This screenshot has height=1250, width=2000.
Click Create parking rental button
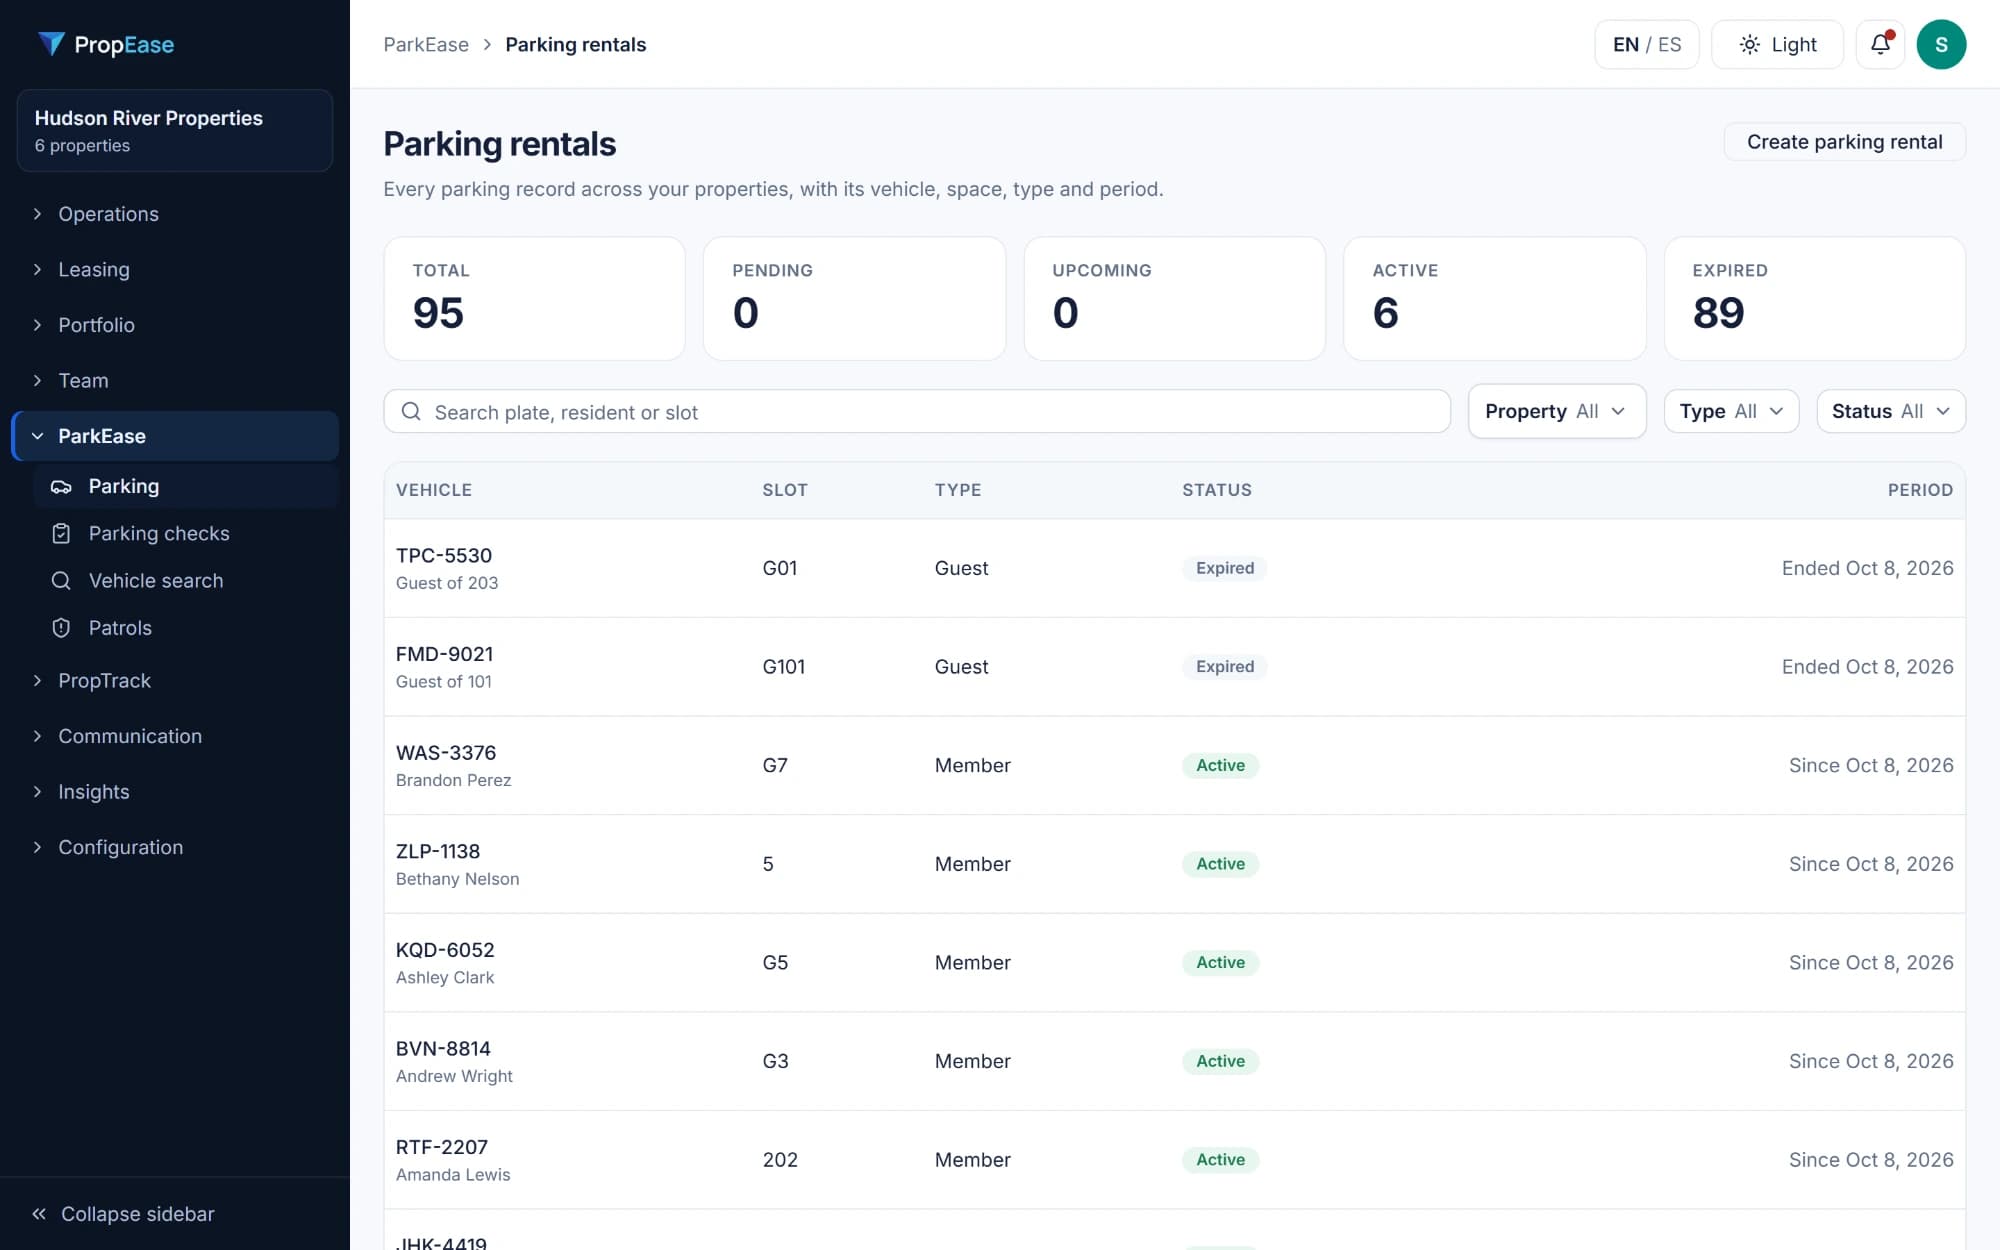[1844, 141]
